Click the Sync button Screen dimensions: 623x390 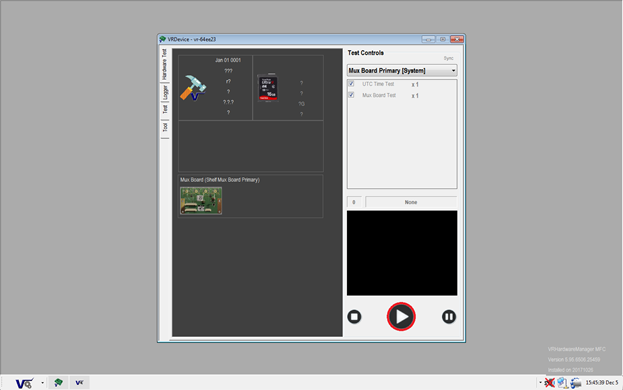pyautogui.click(x=448, y=58)
